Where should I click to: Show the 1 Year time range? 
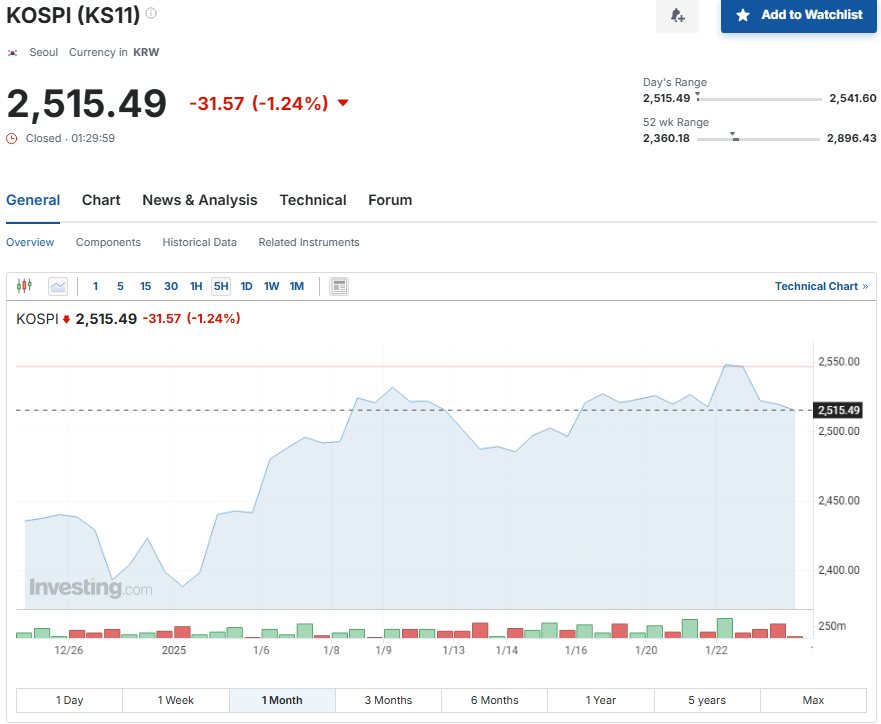[601, 700]
